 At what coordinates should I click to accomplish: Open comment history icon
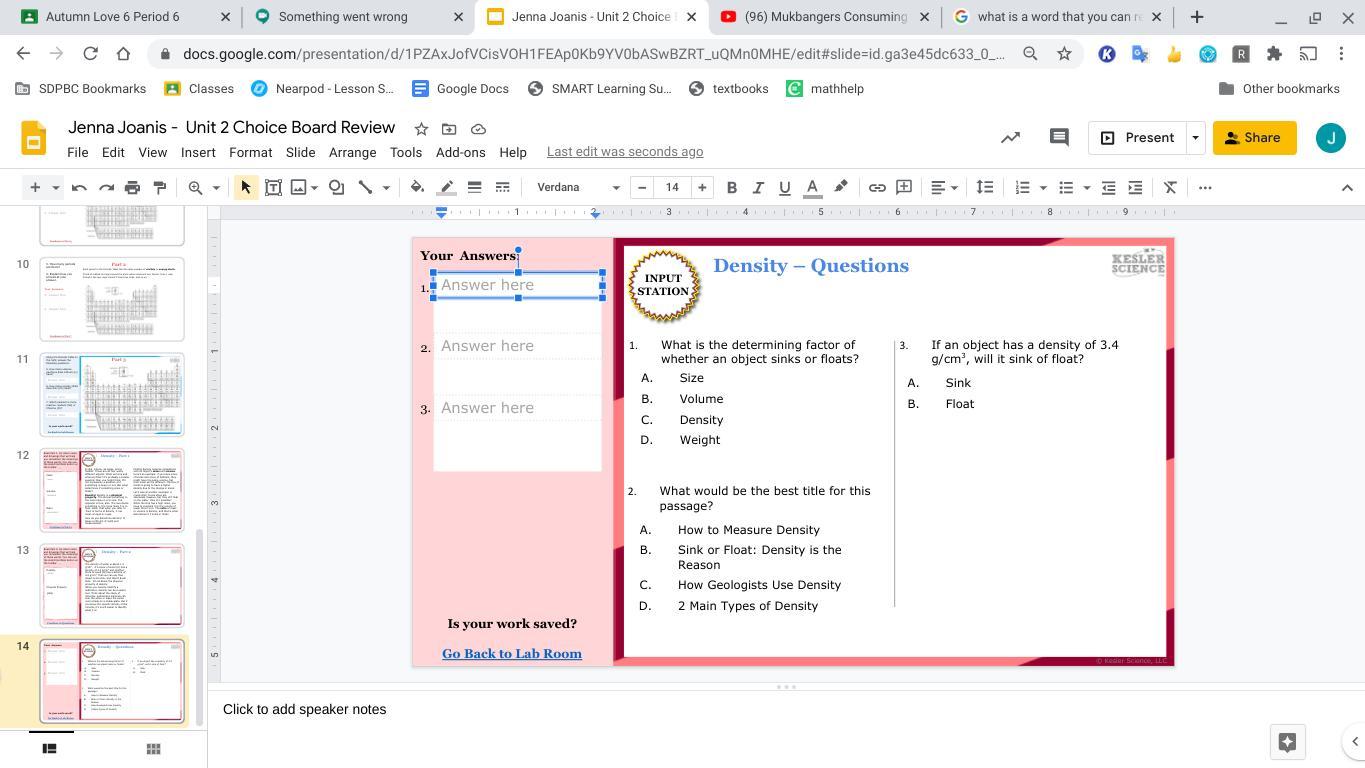tap(1059, 138)
